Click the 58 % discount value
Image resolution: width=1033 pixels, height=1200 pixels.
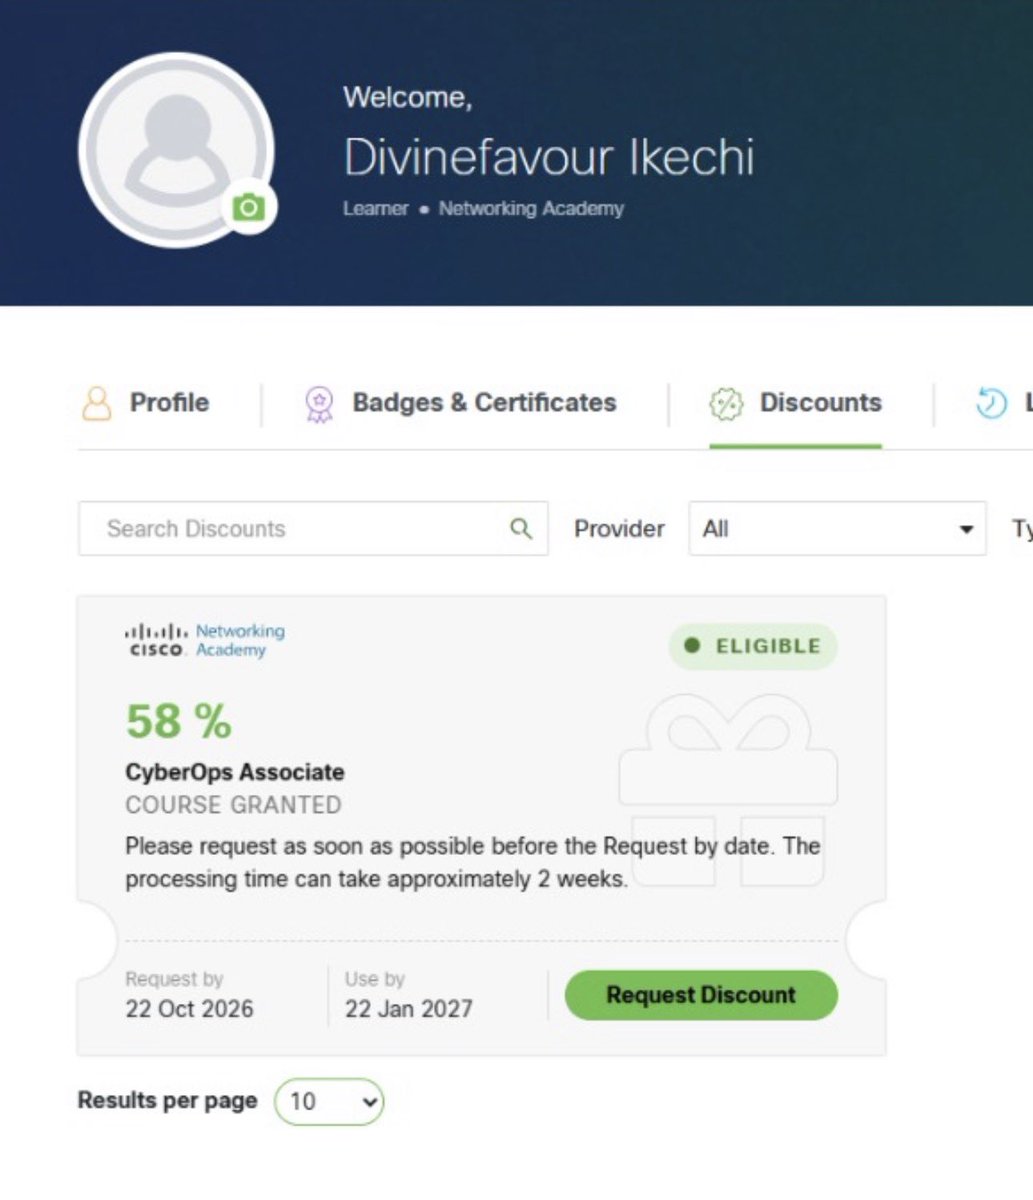[x=178, y=721]
